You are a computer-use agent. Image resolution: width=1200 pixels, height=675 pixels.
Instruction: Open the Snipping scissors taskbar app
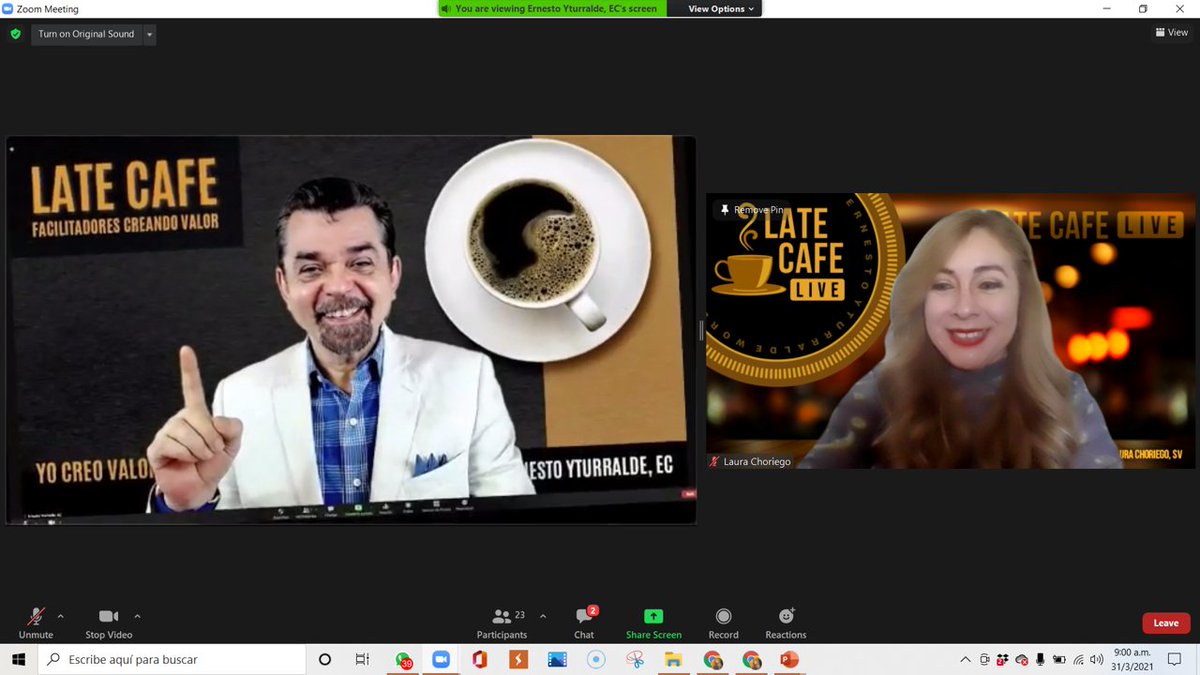[635, 660]
